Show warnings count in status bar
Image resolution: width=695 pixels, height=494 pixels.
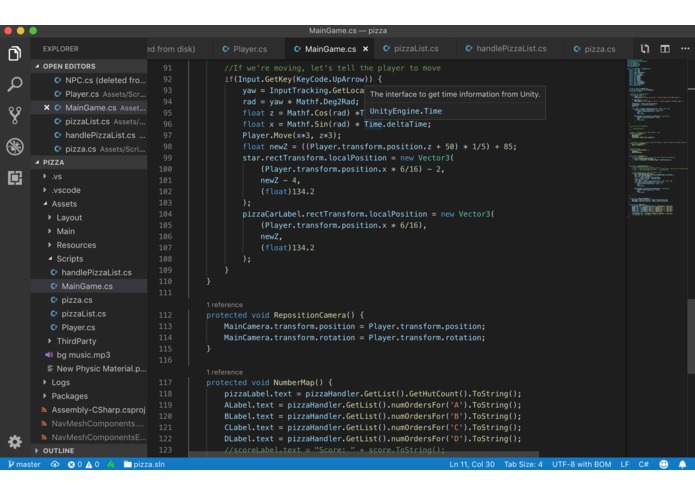92,464
